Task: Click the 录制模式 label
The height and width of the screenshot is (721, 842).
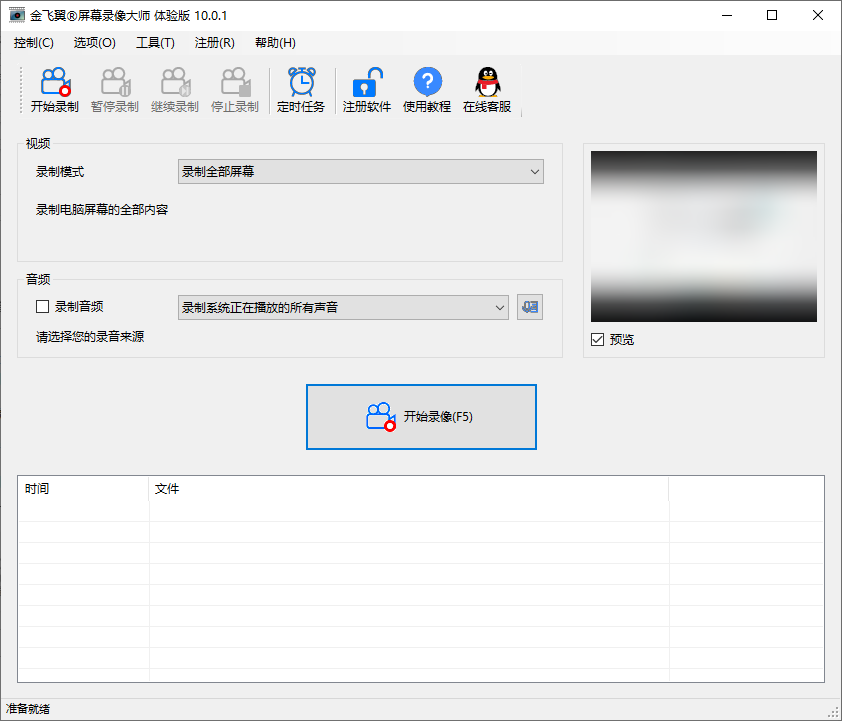Action: (x=60, y=172)
